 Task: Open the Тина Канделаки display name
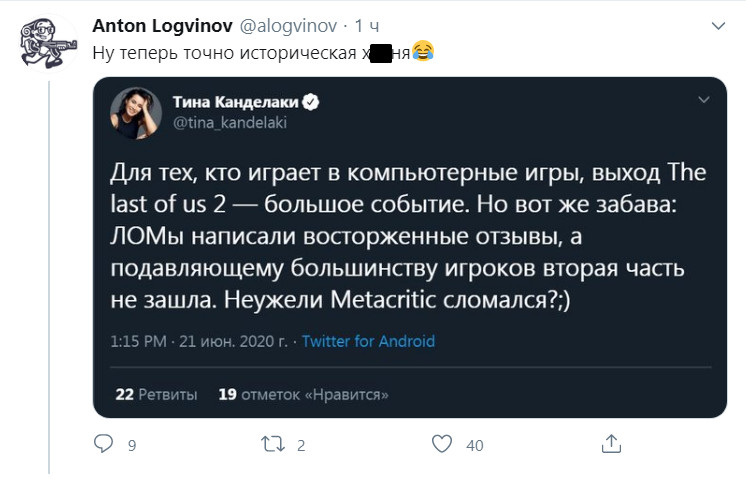click(236, 102)
